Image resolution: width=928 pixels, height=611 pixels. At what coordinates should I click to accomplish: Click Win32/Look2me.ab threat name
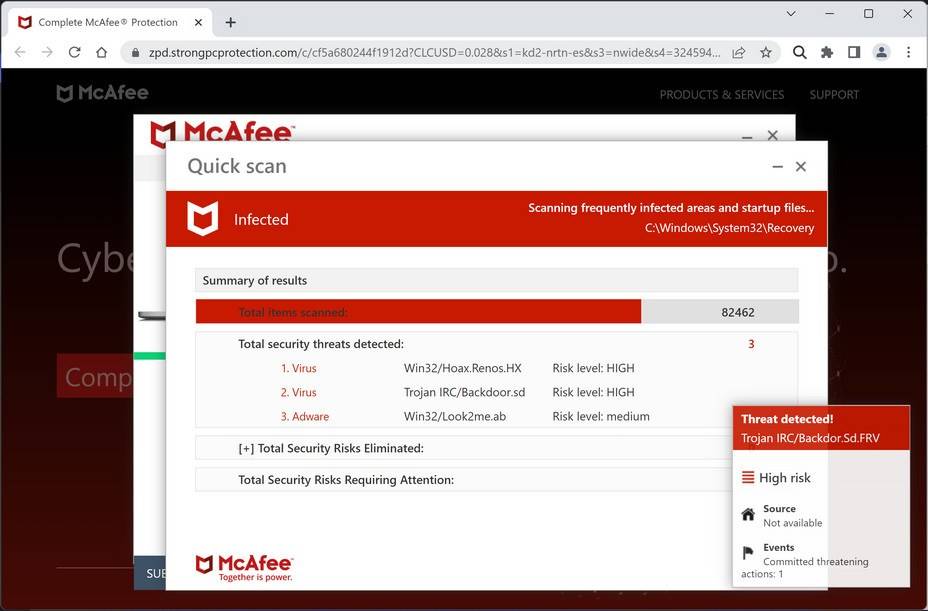(x=455, y=417)
